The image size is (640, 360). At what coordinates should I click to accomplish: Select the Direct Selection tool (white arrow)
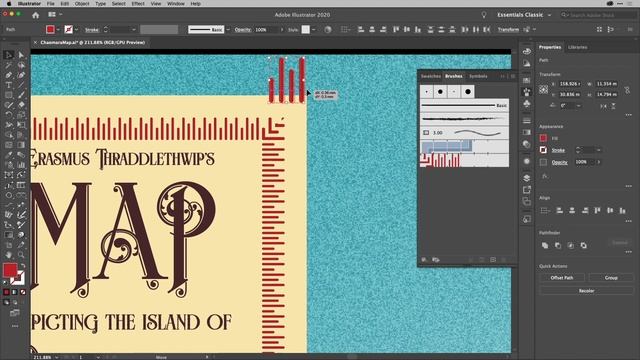pos(21,55)
